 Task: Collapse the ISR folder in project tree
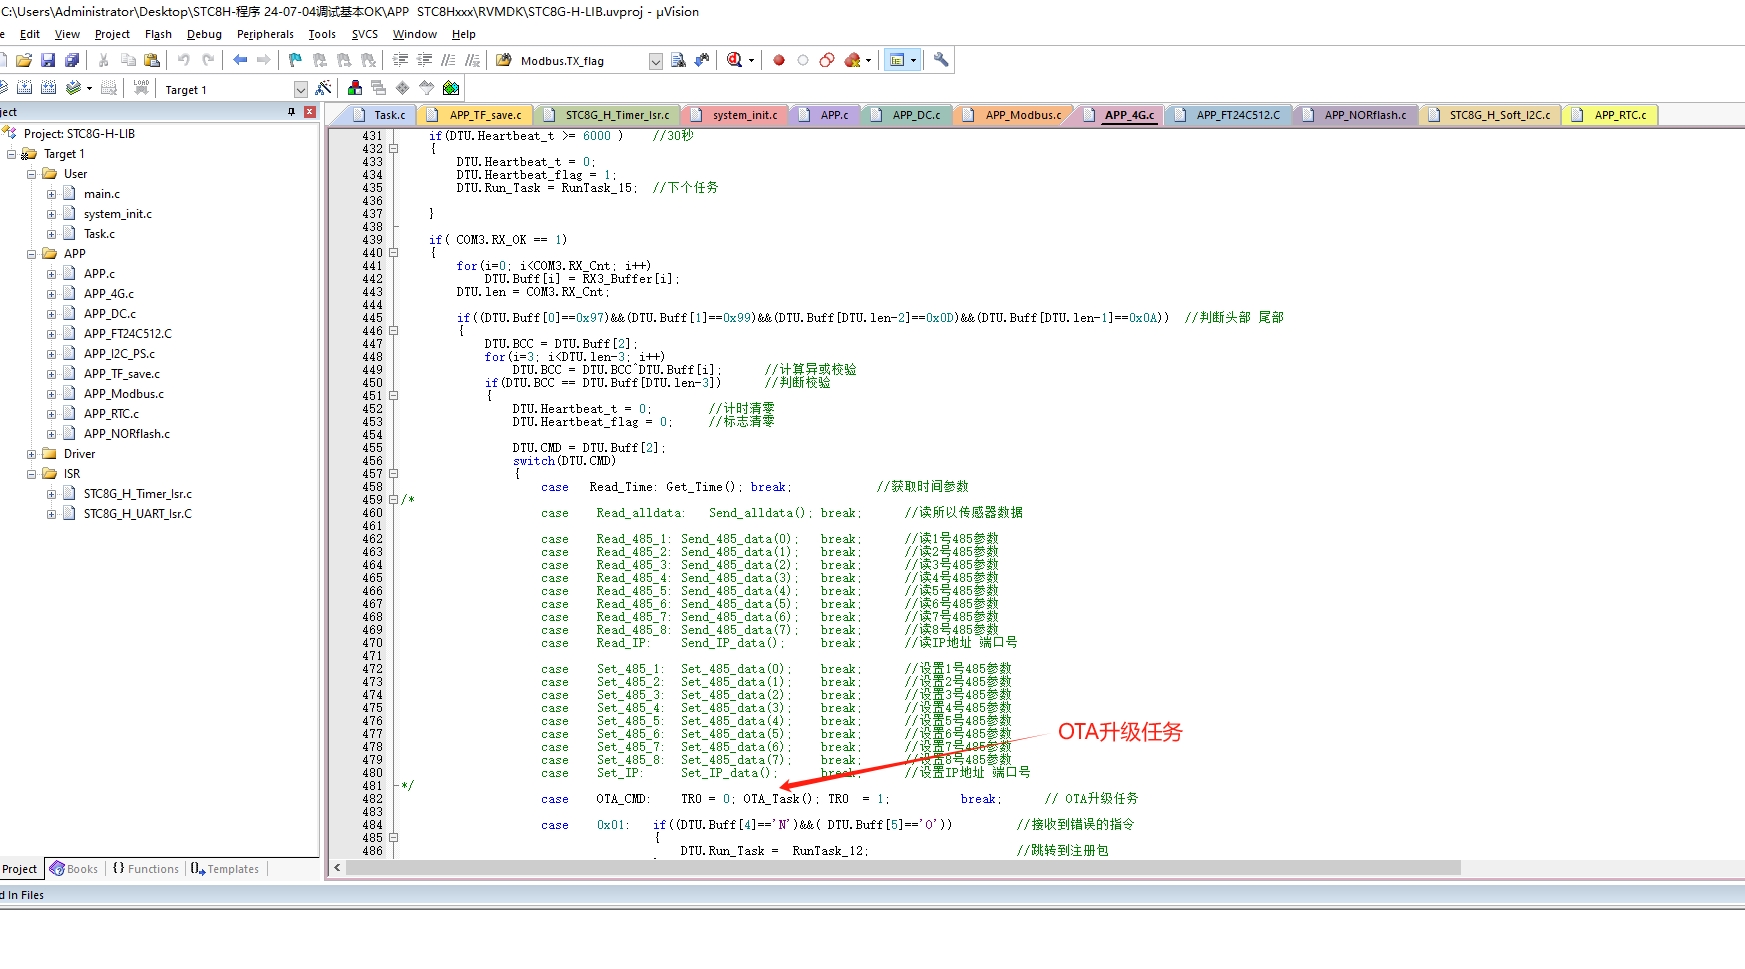pyautogui.click(x=31, y=474)
